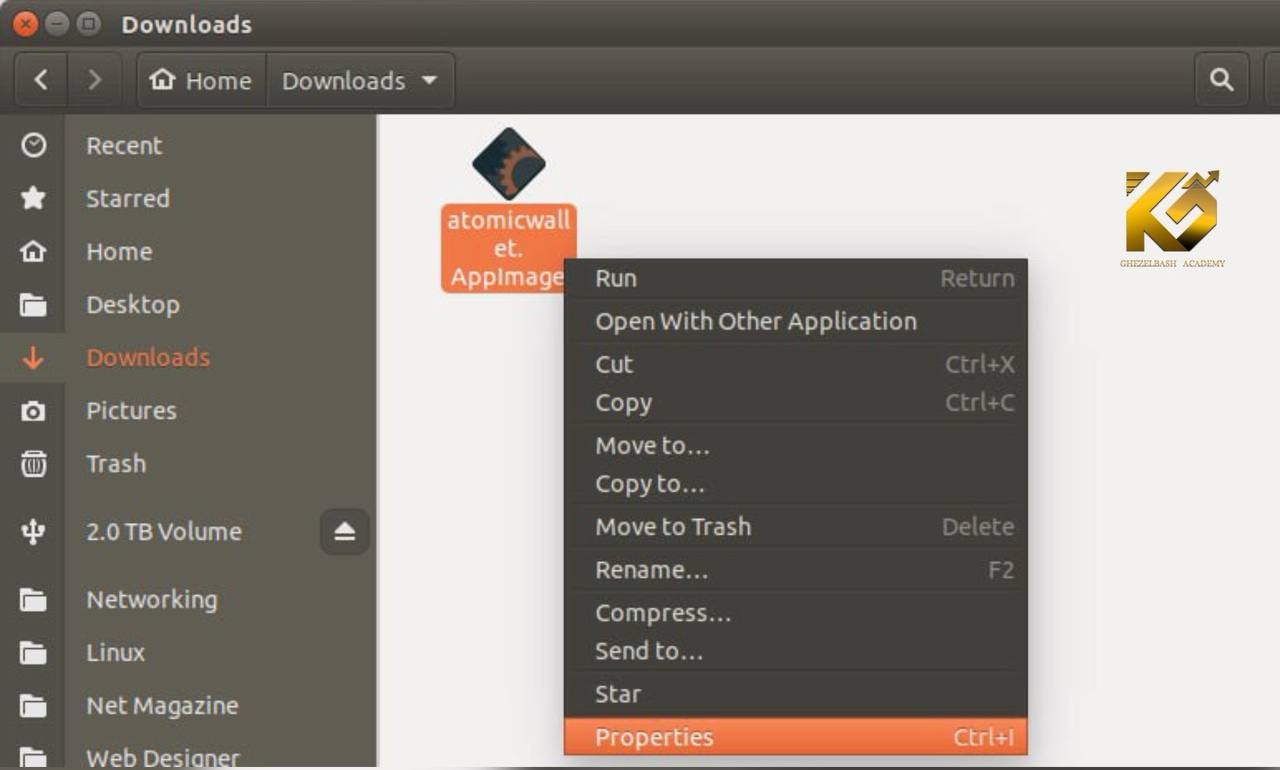Open the Downloads path dropdown arrow
The height and width of the screenshot is (770, 1280).
click(430, 80)
